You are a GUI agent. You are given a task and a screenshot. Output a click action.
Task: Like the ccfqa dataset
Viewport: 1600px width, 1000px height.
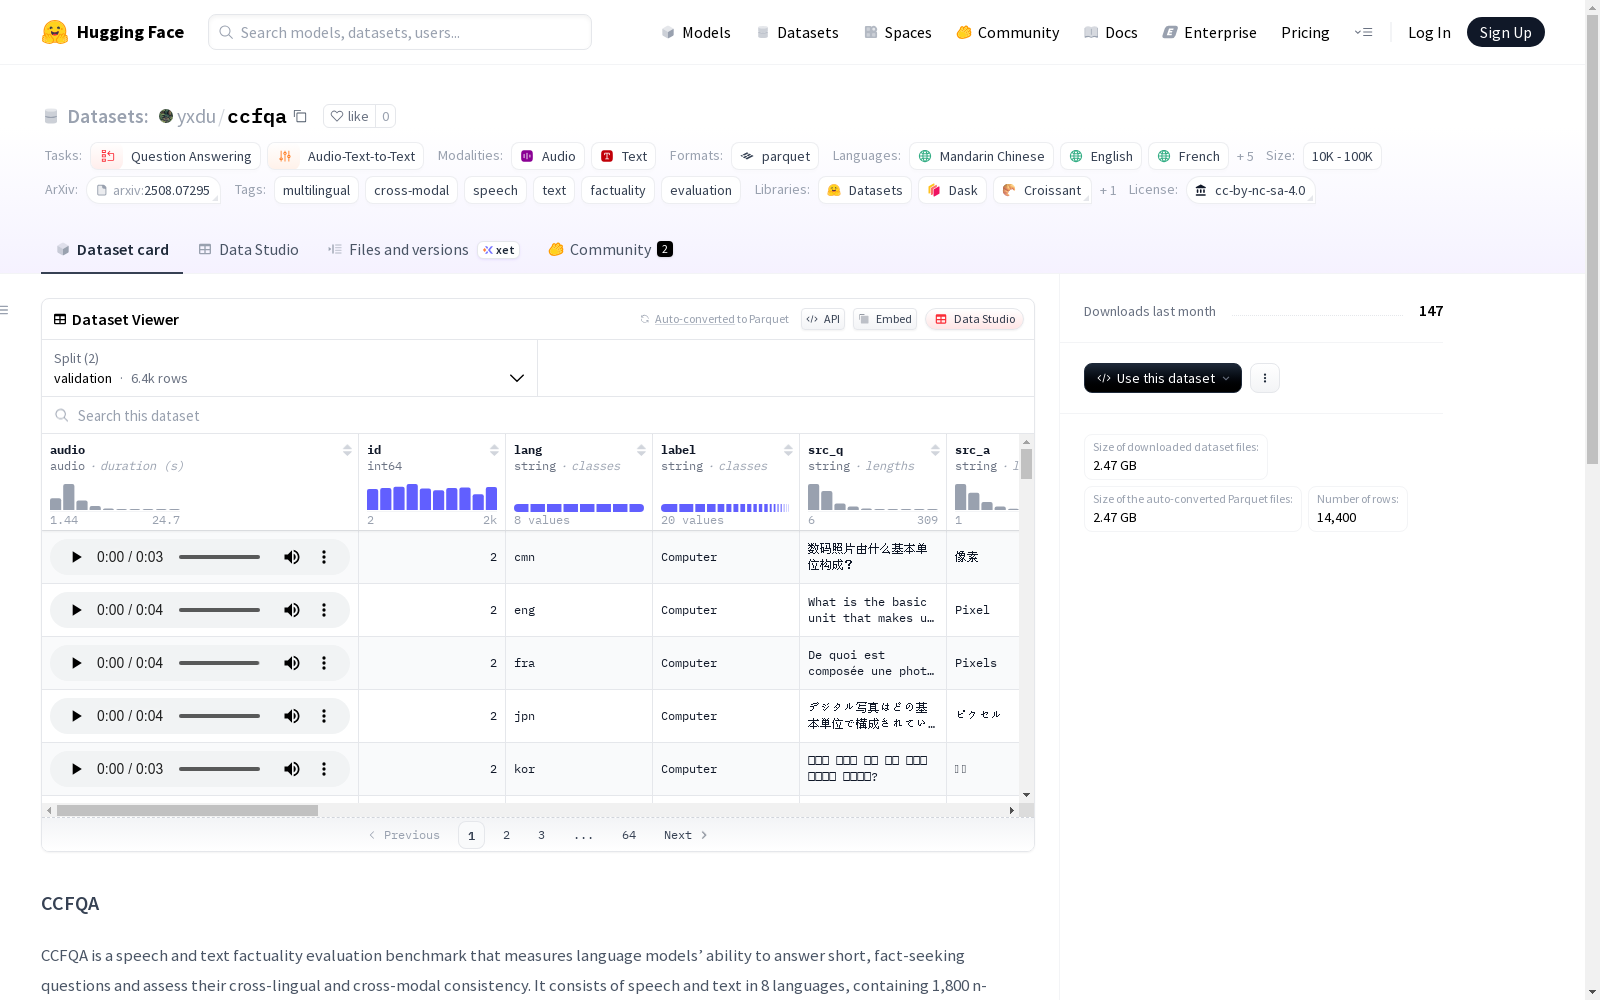coord(350,116)
